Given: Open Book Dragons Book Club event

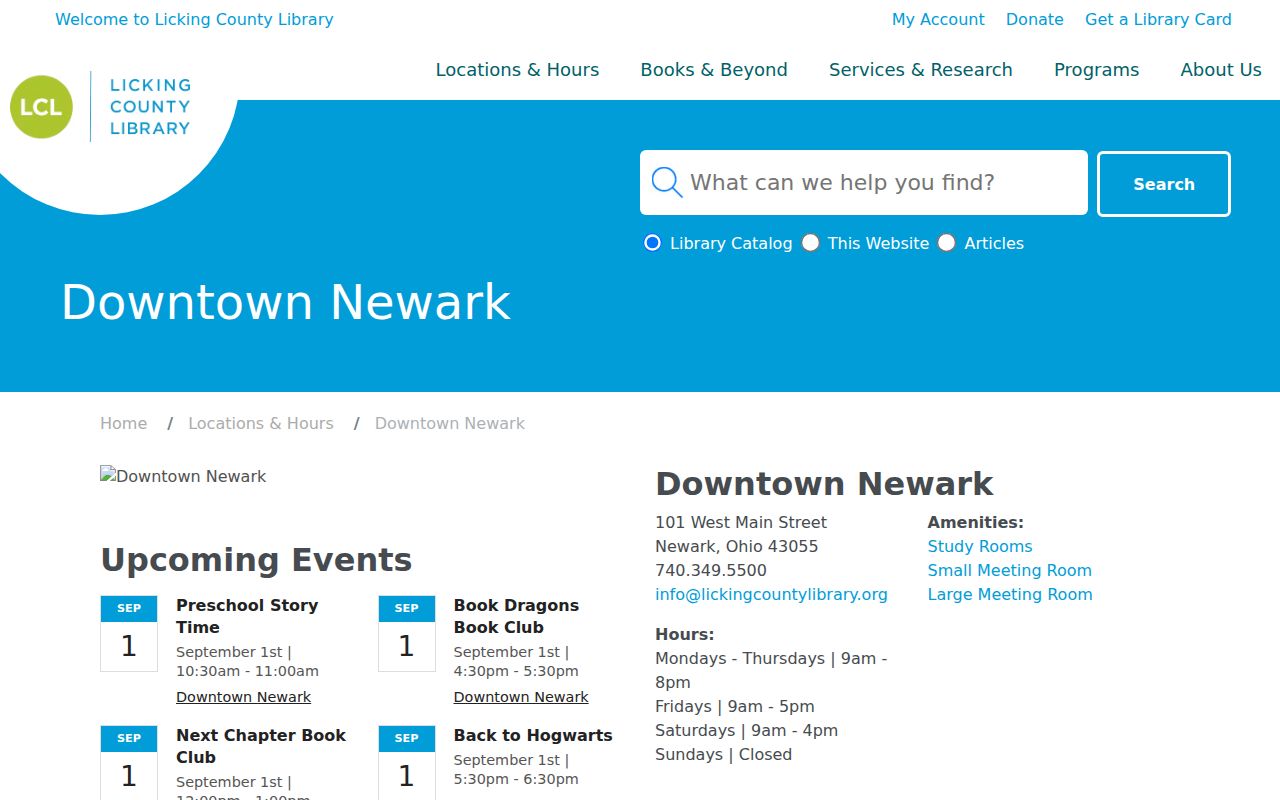Looking at the screenshot, I should (516, 616).
